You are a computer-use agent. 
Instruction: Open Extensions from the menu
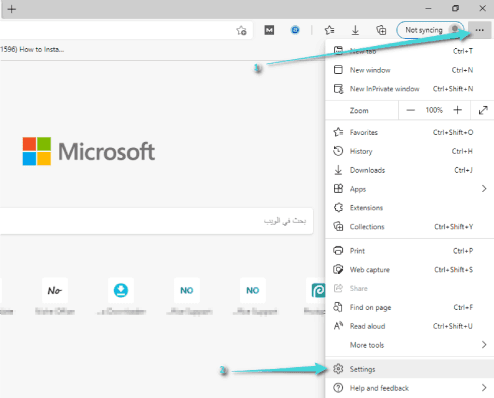pos(410,208)
